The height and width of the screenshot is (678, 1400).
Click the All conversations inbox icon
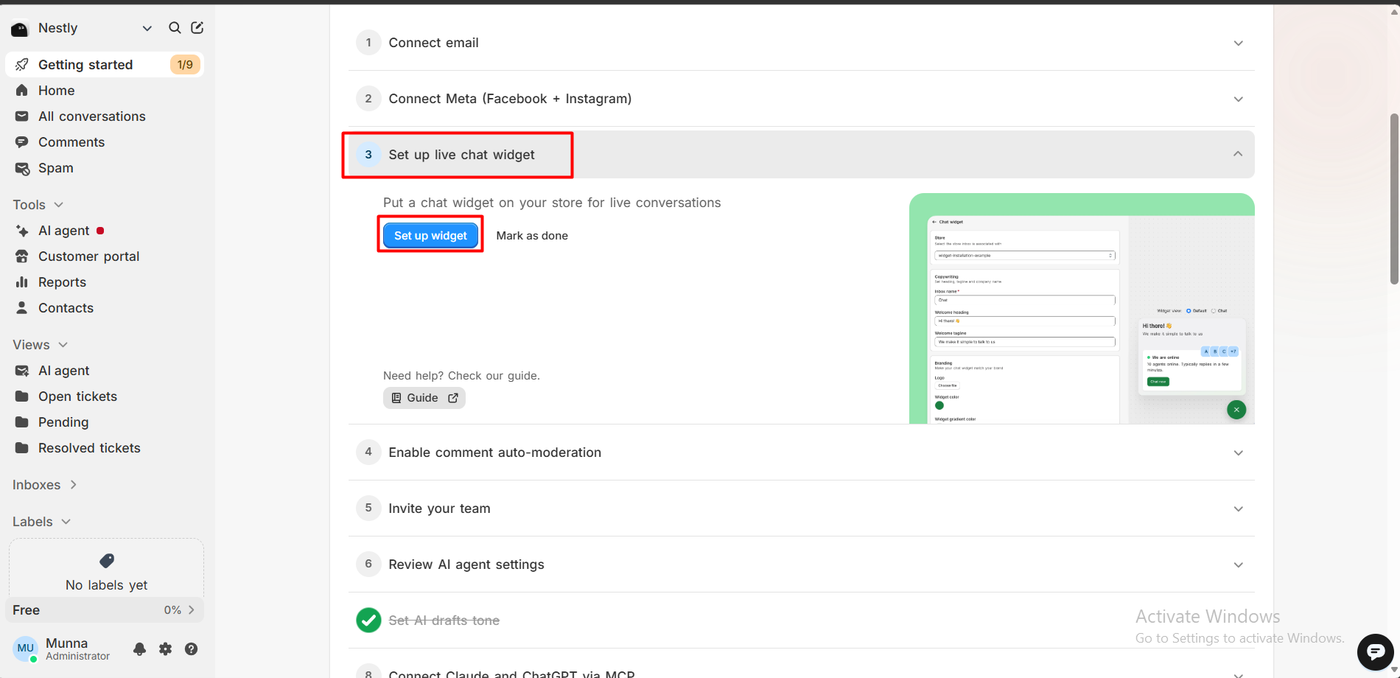22,116
